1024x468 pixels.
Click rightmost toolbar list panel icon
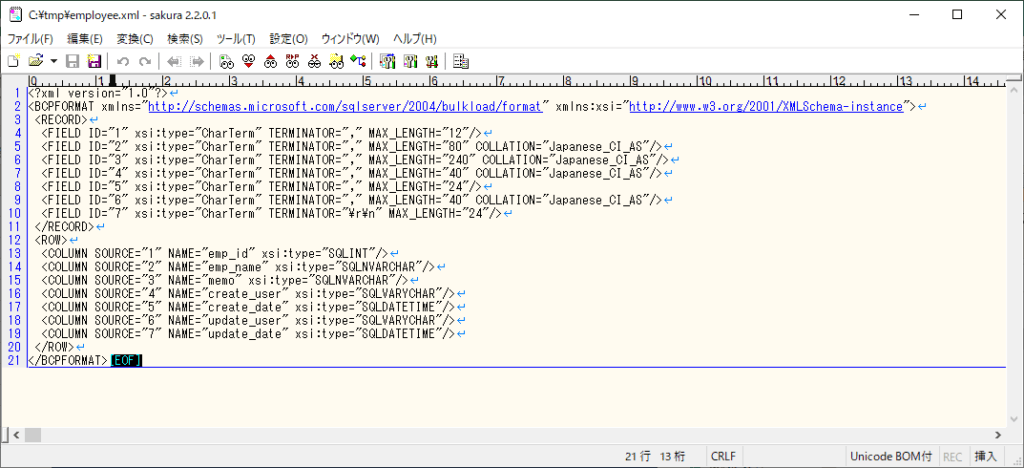[x=461, y=62]
